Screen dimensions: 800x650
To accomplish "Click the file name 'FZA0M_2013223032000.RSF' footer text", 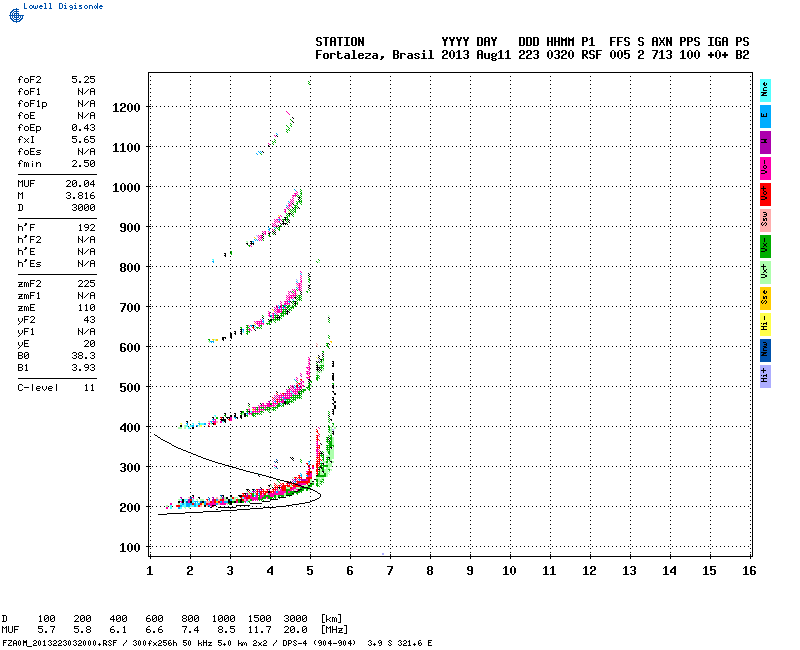I will click(x=60, y=643).
